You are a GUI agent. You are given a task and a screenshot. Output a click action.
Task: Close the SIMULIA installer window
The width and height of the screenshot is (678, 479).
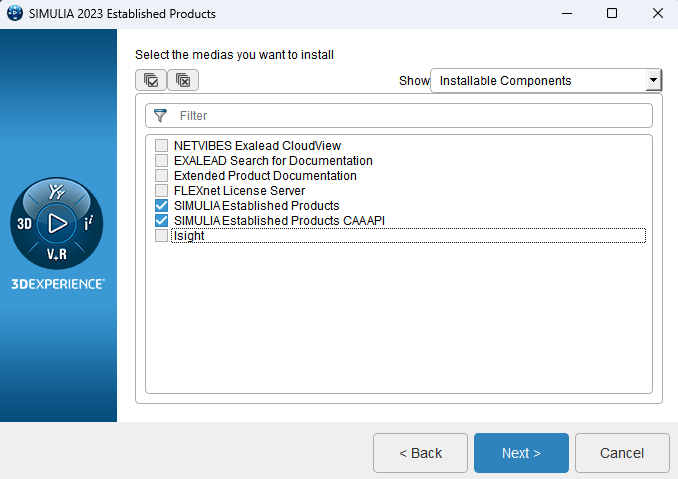point(658,13)
